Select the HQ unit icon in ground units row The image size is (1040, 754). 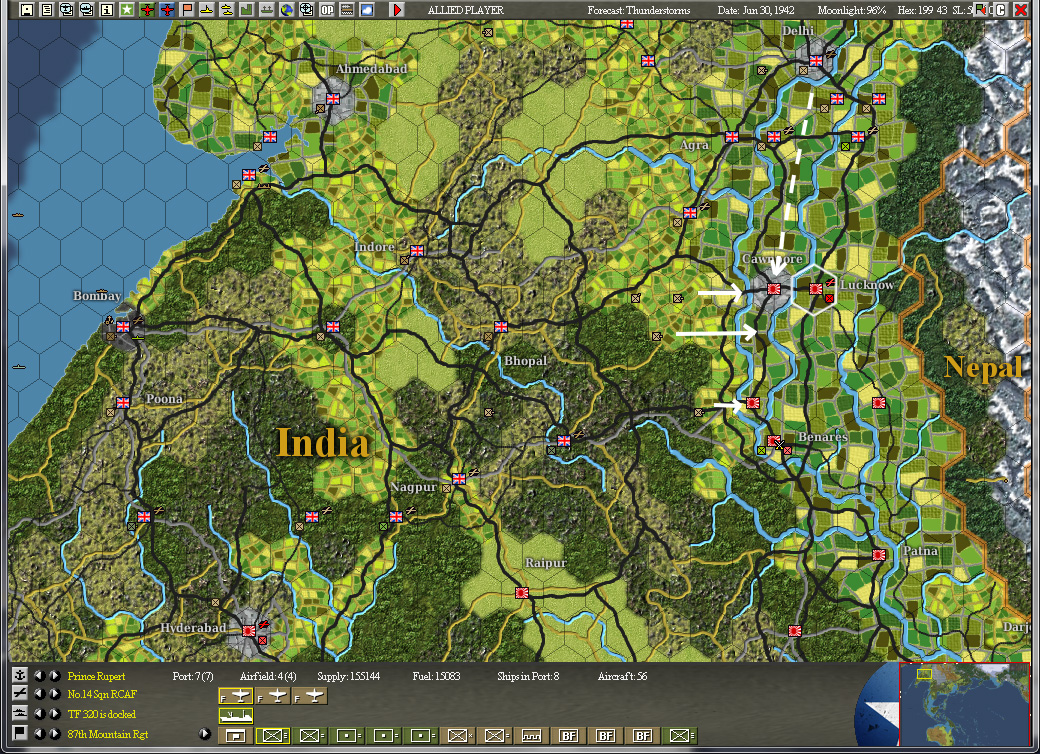(x=235, y=735)
